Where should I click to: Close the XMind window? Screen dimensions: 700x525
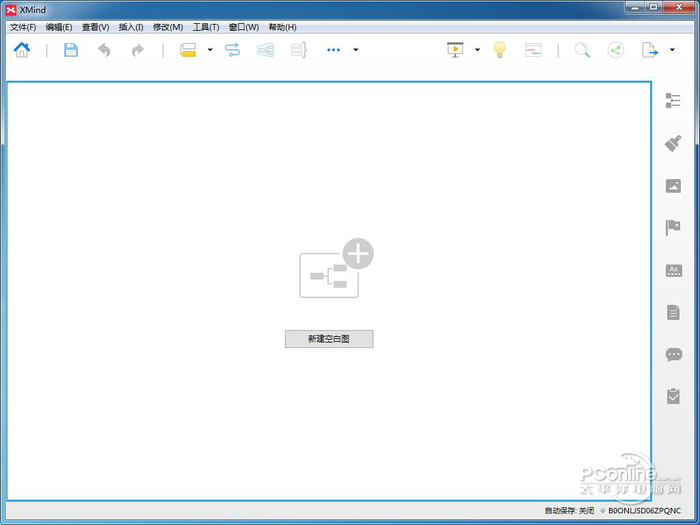pos(679,8)
